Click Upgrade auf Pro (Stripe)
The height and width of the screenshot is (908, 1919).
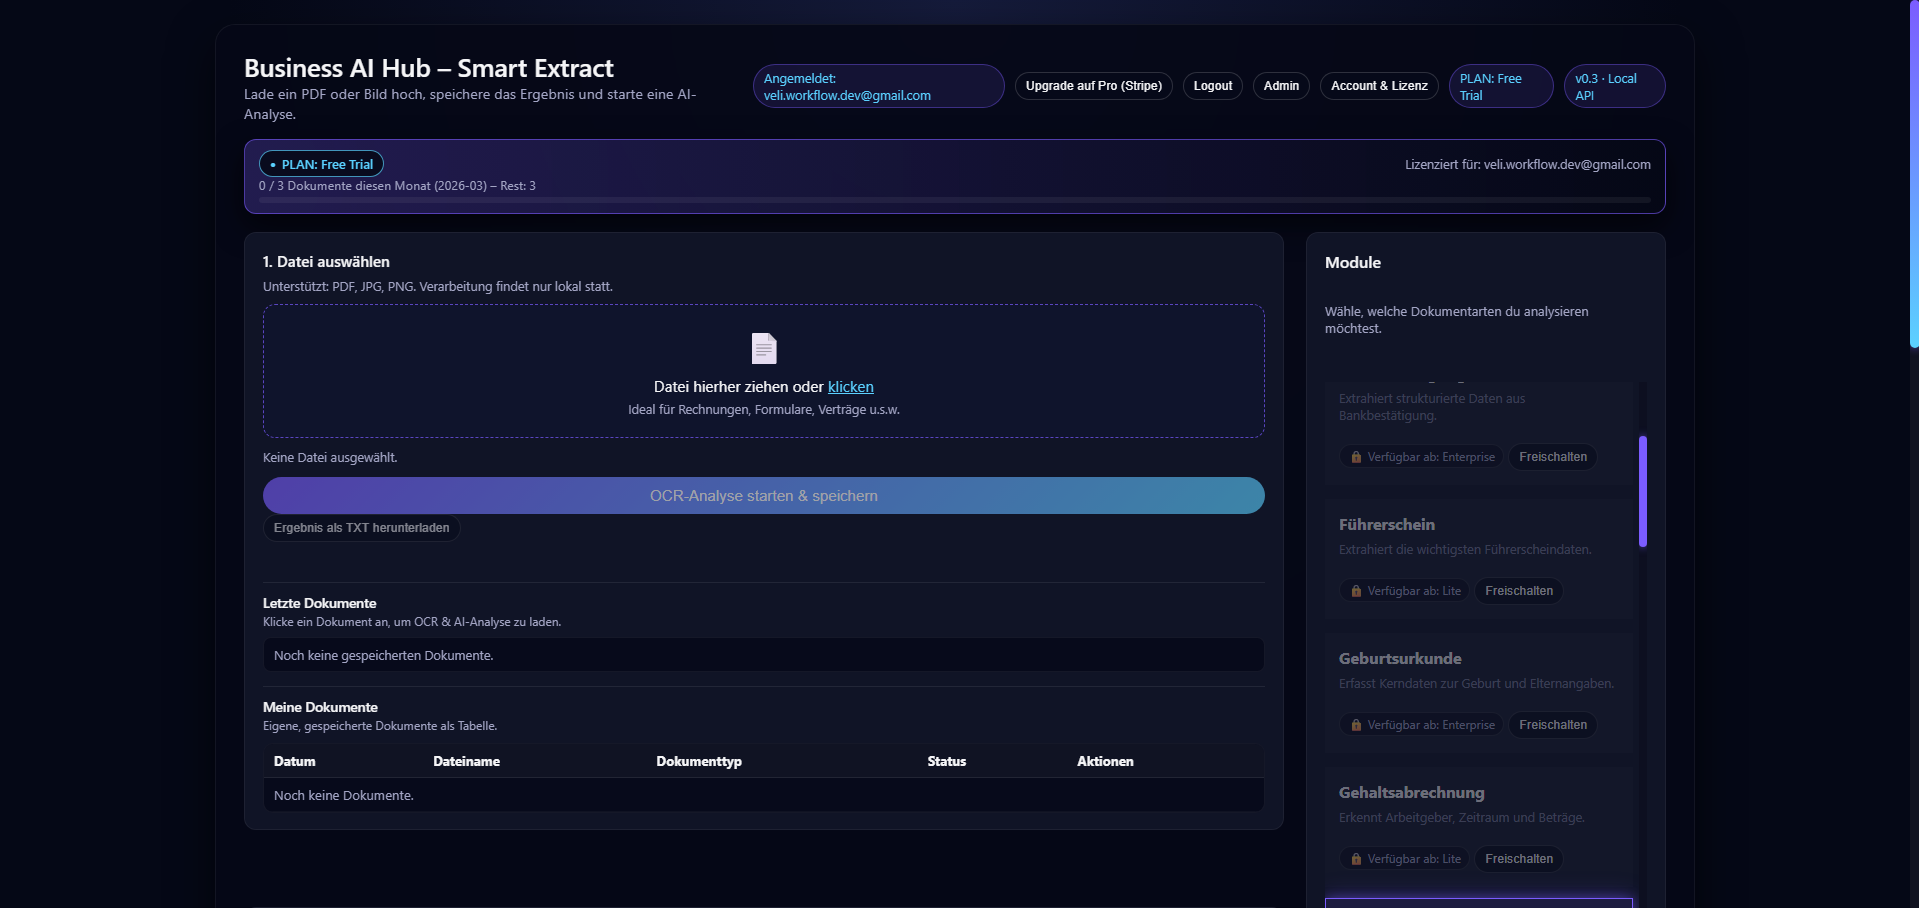point(1093,86)
